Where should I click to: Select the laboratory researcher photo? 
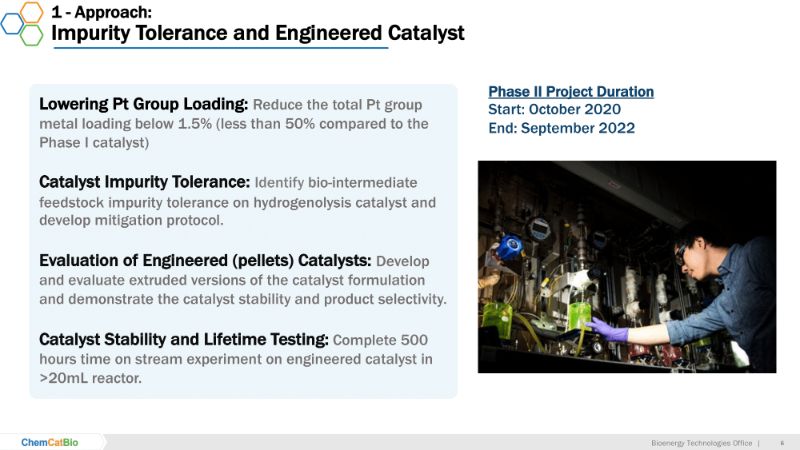tap(626, 266)
